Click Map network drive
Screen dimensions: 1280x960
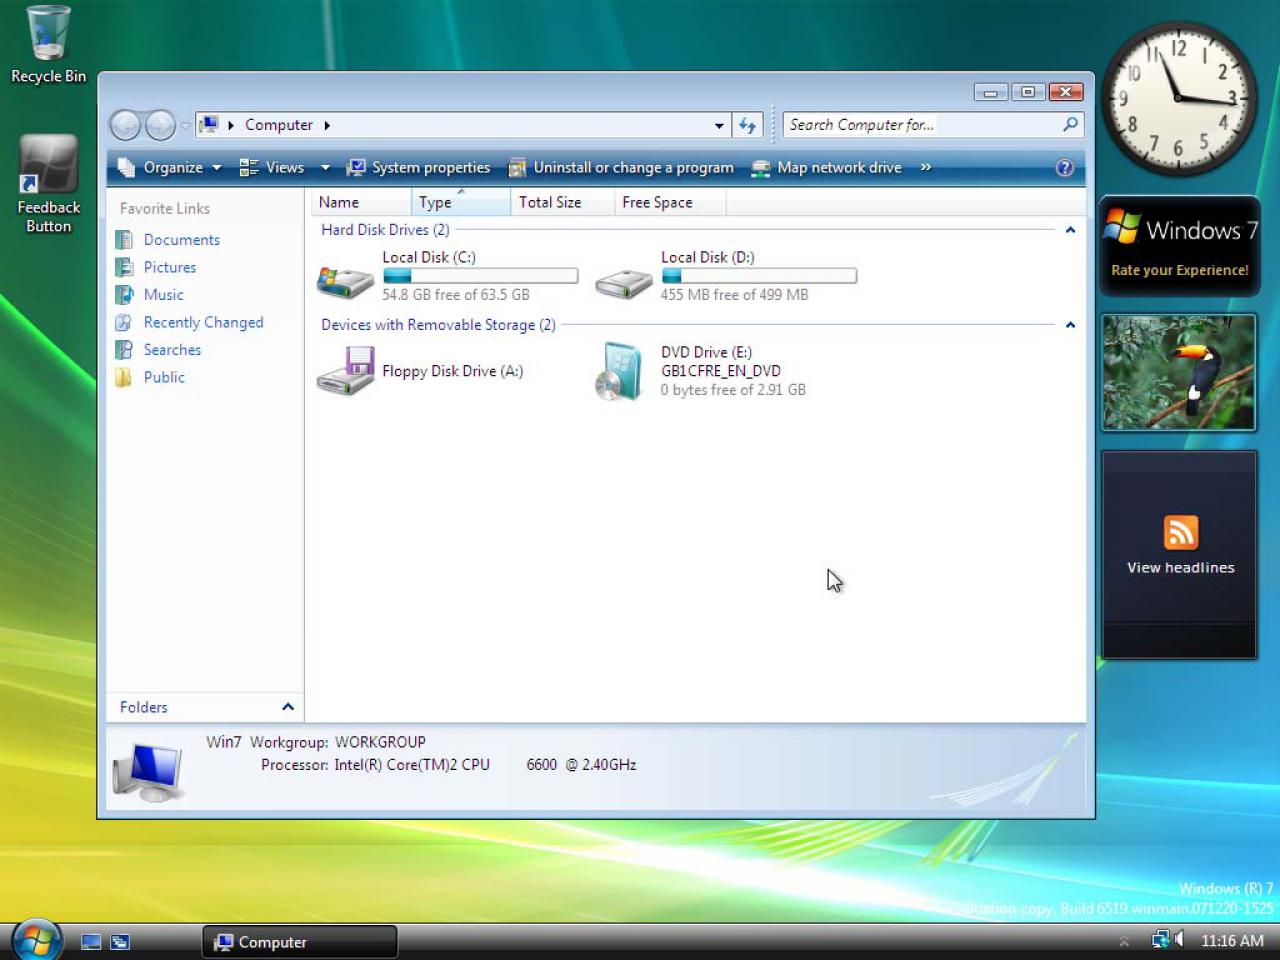coord(827,167)
